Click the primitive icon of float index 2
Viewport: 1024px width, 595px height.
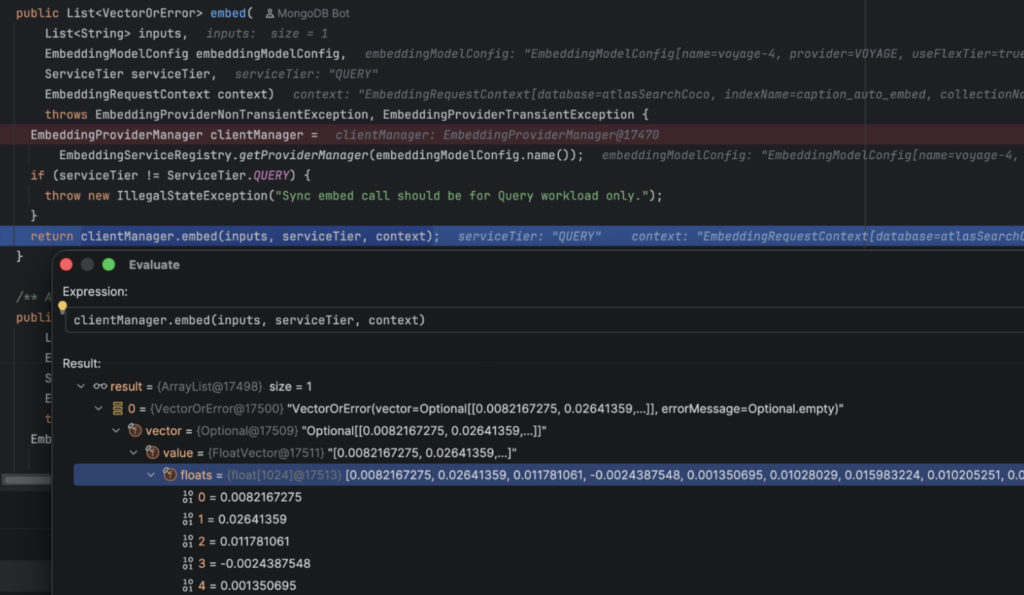click(187, 541)
